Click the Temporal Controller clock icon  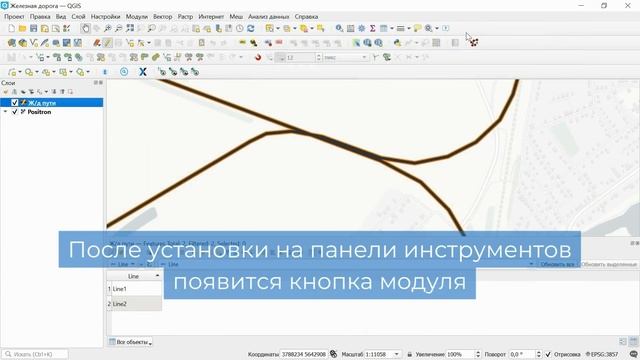240,28
